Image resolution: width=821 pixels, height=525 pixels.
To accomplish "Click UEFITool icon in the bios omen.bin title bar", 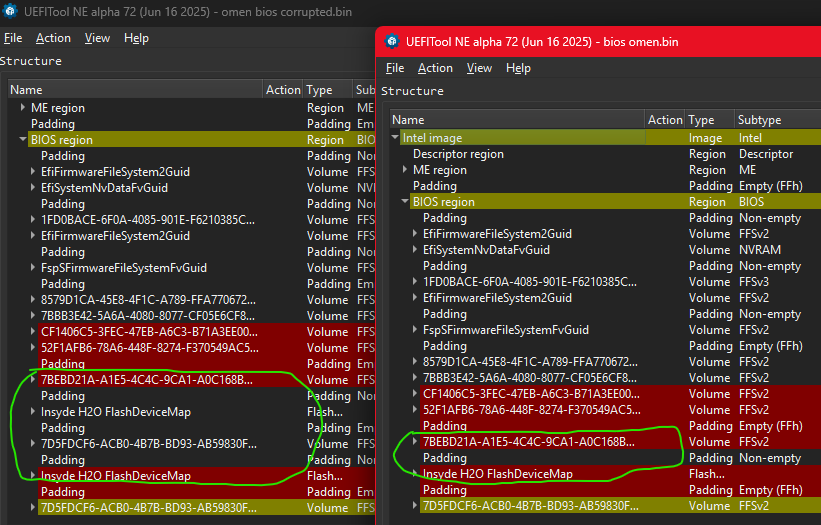I will (x=391, y=42).
